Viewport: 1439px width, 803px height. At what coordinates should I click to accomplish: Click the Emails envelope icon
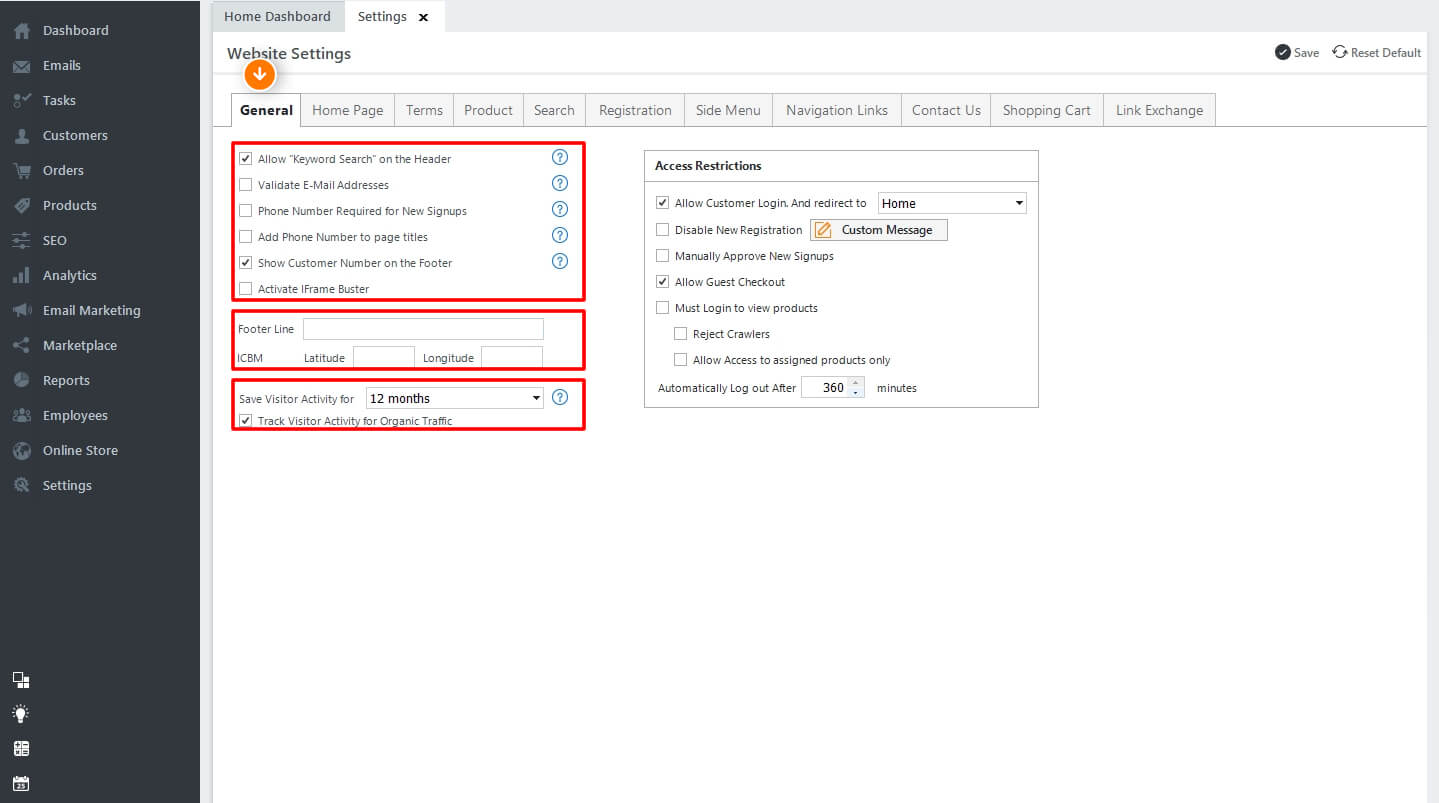click(x=21, y=66)
